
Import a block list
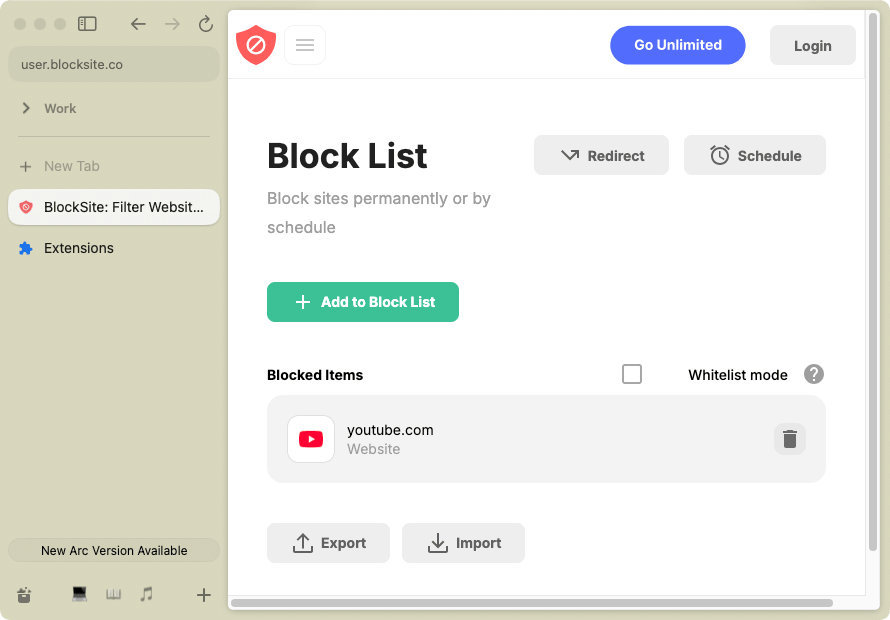pyautogui.click(x=463, y=543)
